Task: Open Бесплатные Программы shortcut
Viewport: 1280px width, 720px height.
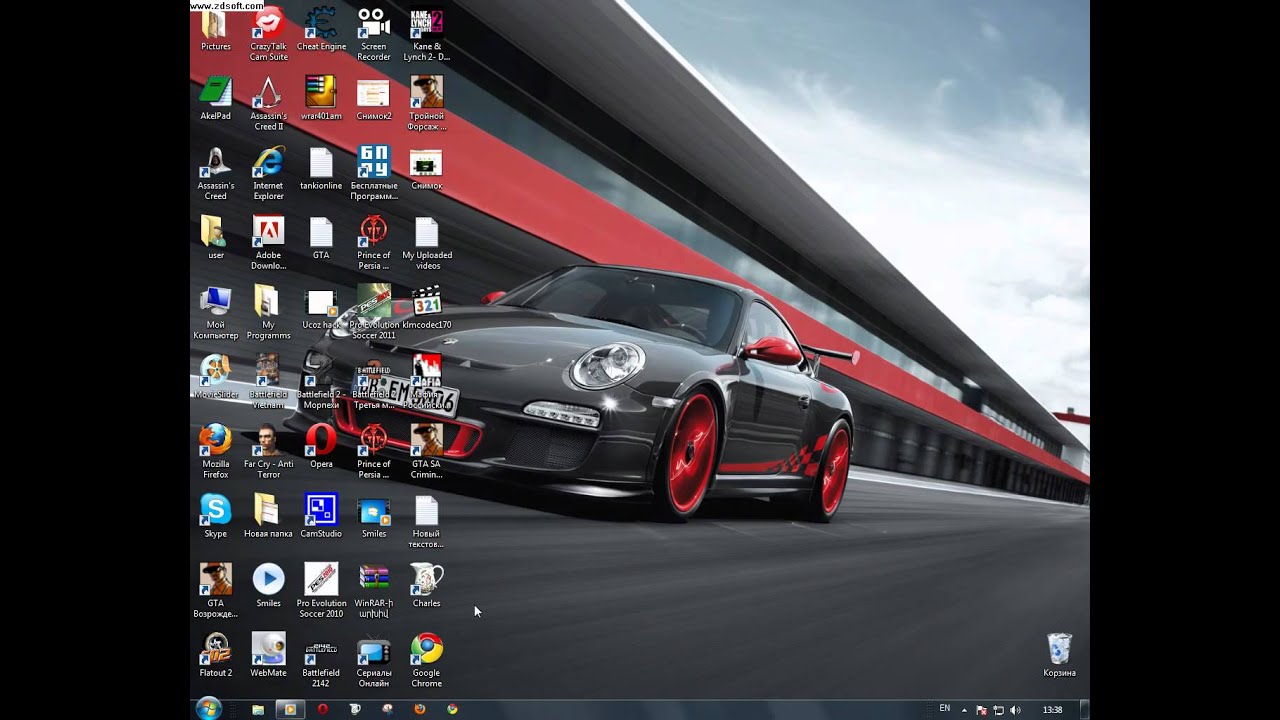Action: [373, 174]
